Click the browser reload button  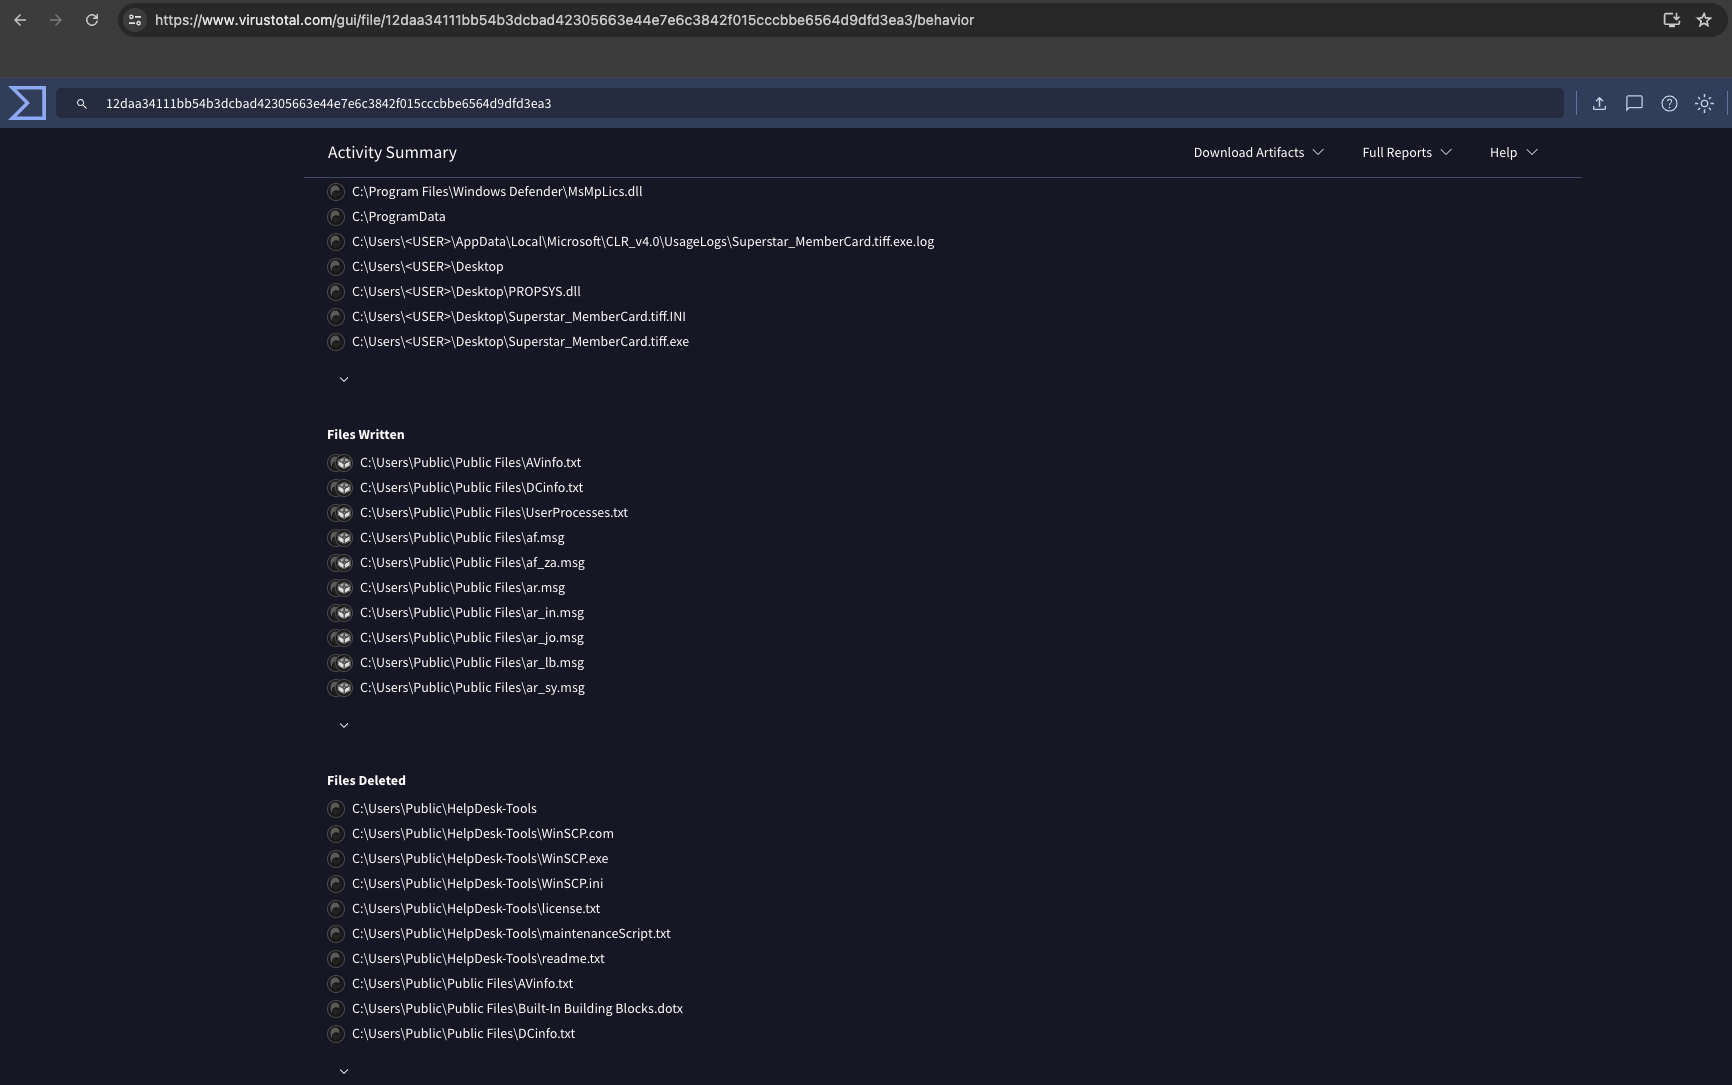pos(92,20)
